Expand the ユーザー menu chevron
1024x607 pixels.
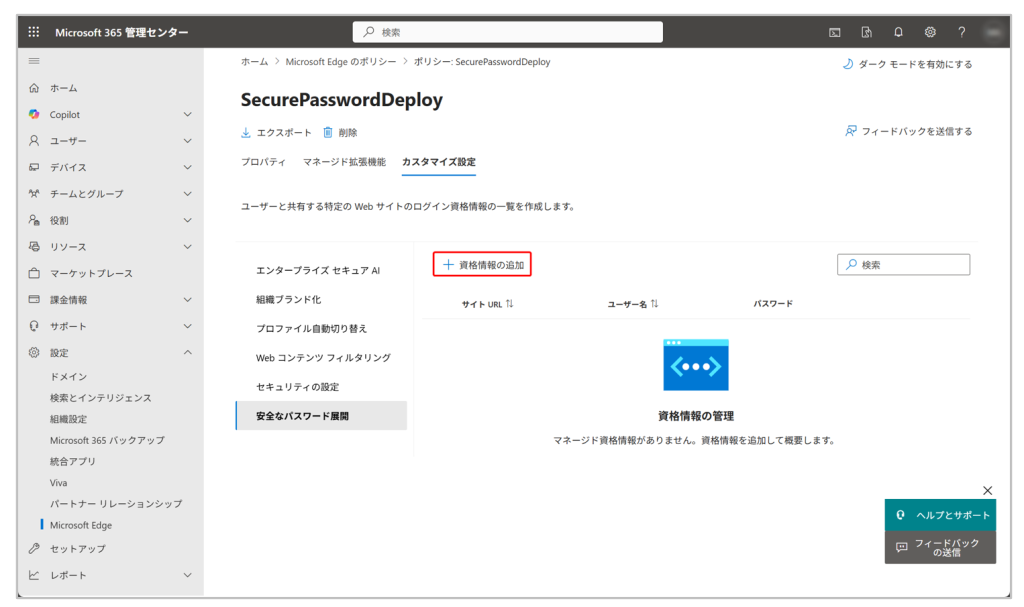[x=187, y=140]
